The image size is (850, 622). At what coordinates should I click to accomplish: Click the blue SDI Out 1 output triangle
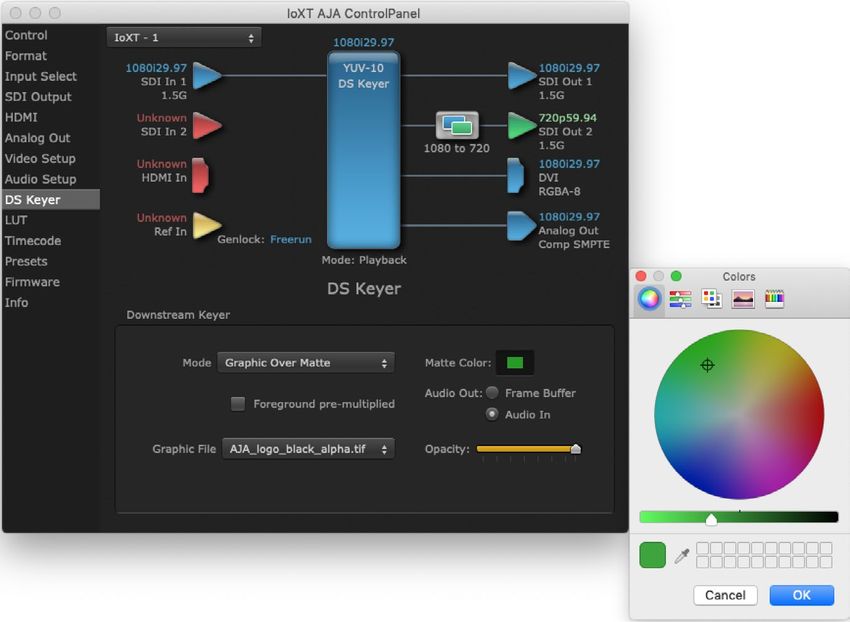coord(522,75)
